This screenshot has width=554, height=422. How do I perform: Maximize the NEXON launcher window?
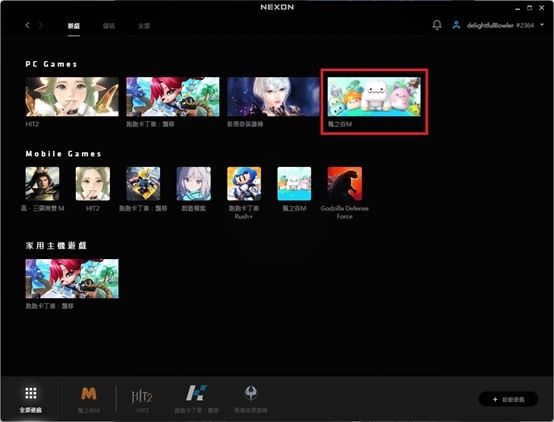[x=530, y=8]
